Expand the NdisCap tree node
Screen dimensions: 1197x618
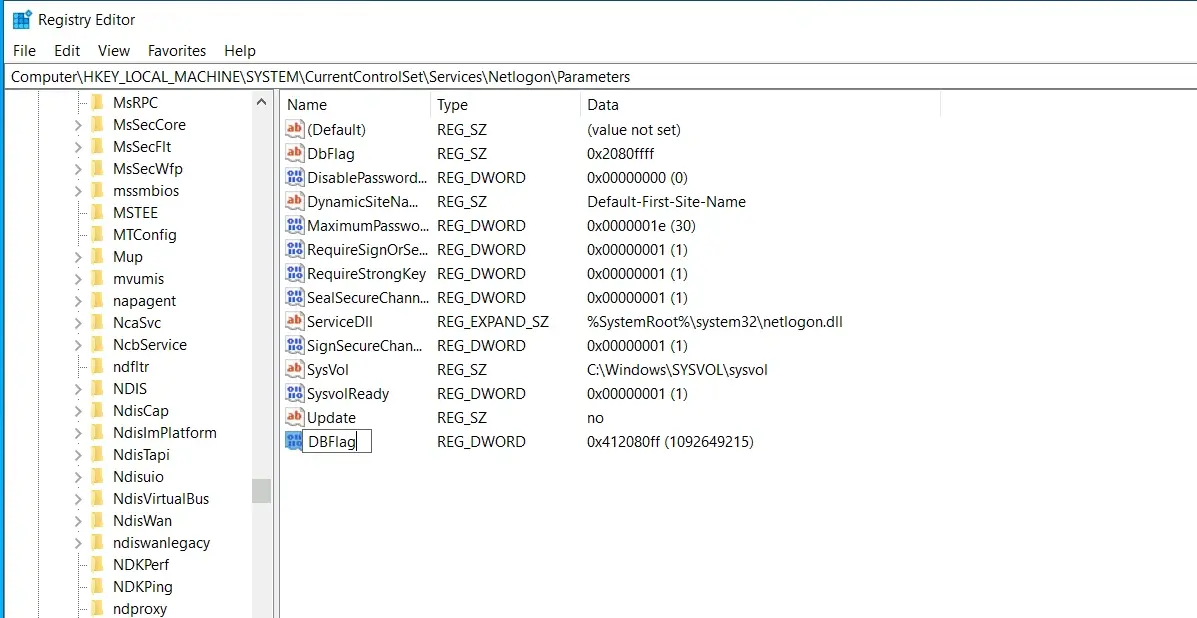[78, 411]
